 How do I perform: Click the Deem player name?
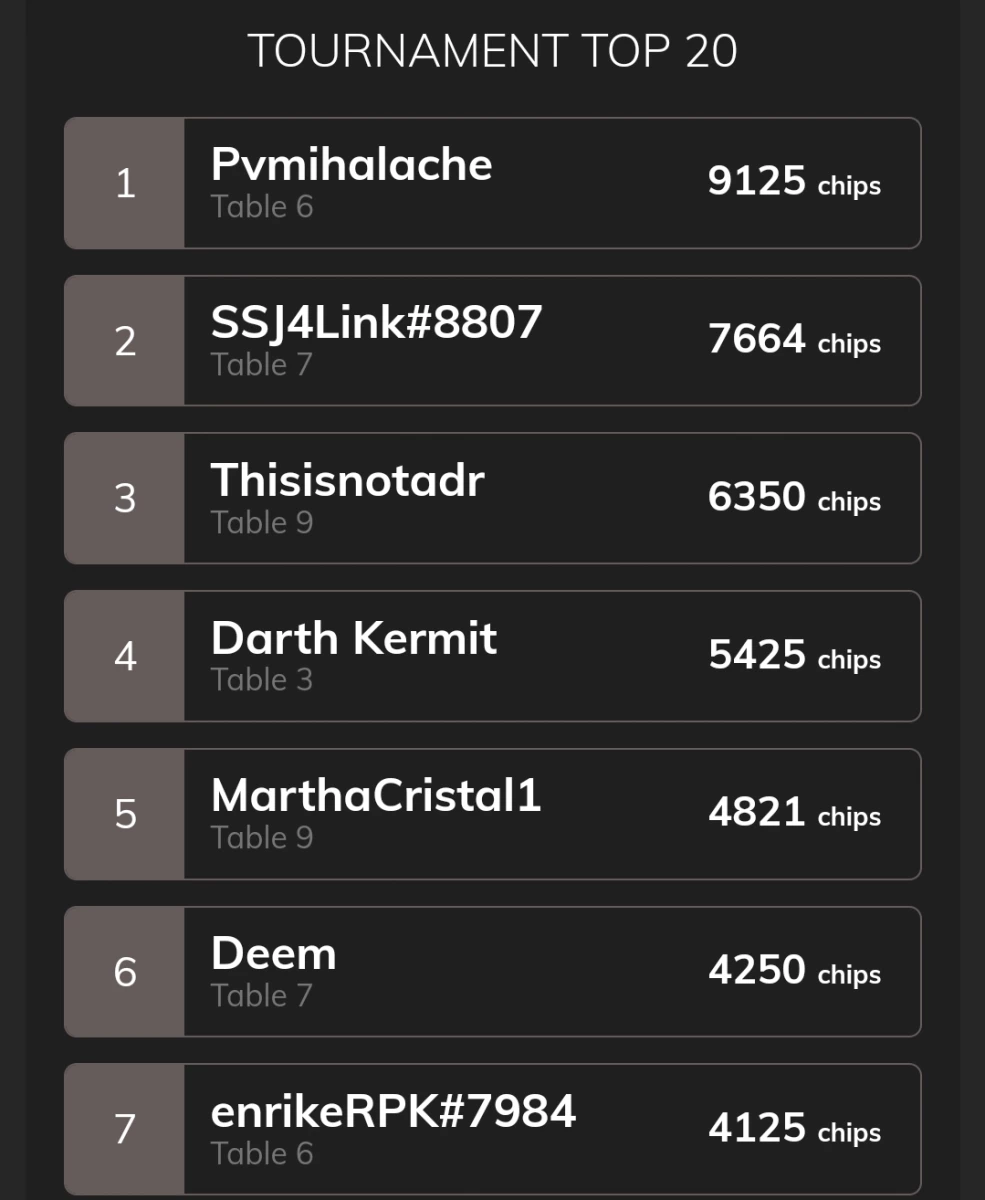coord(273,954)
